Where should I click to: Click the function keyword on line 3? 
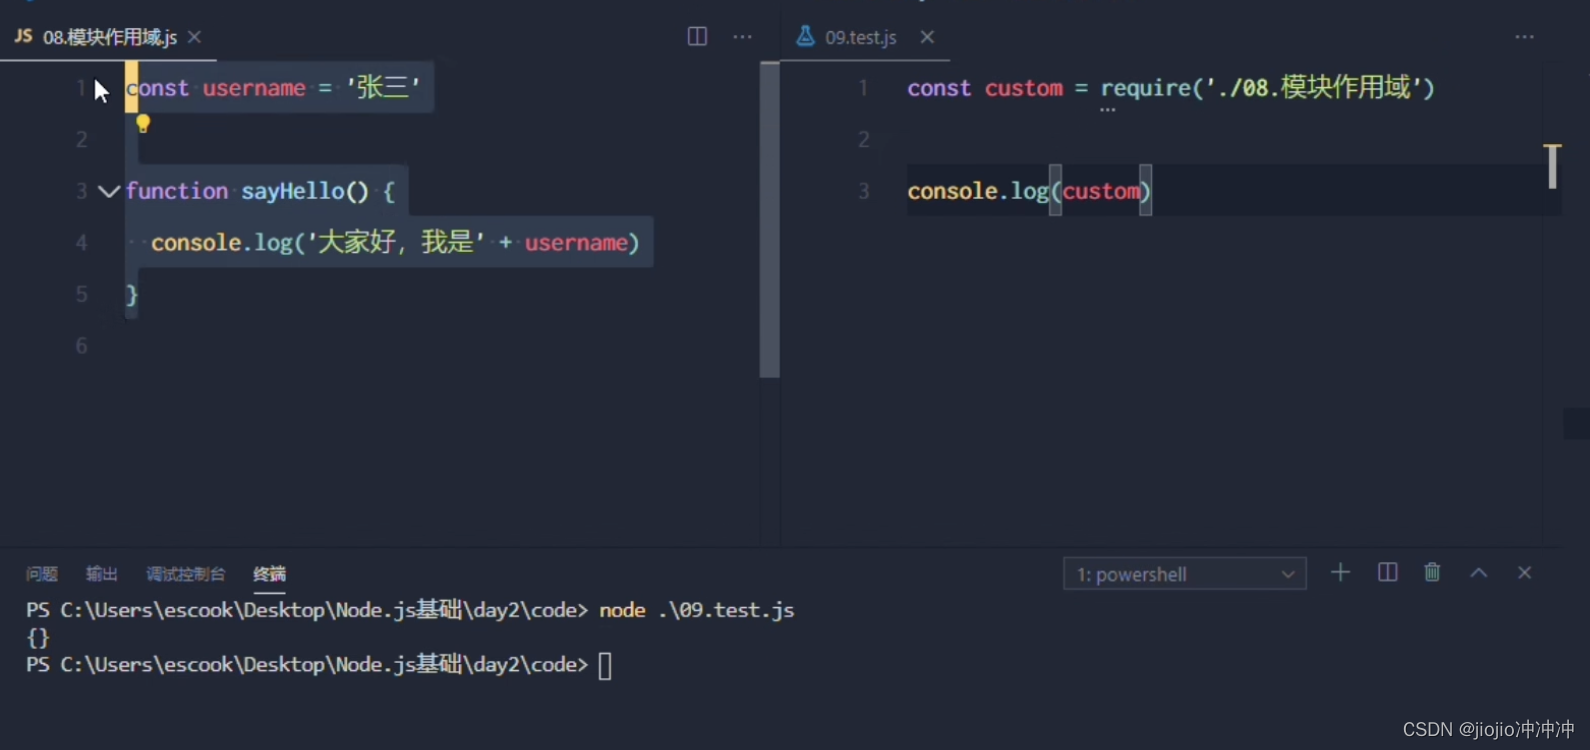click(x=177, y=191)
